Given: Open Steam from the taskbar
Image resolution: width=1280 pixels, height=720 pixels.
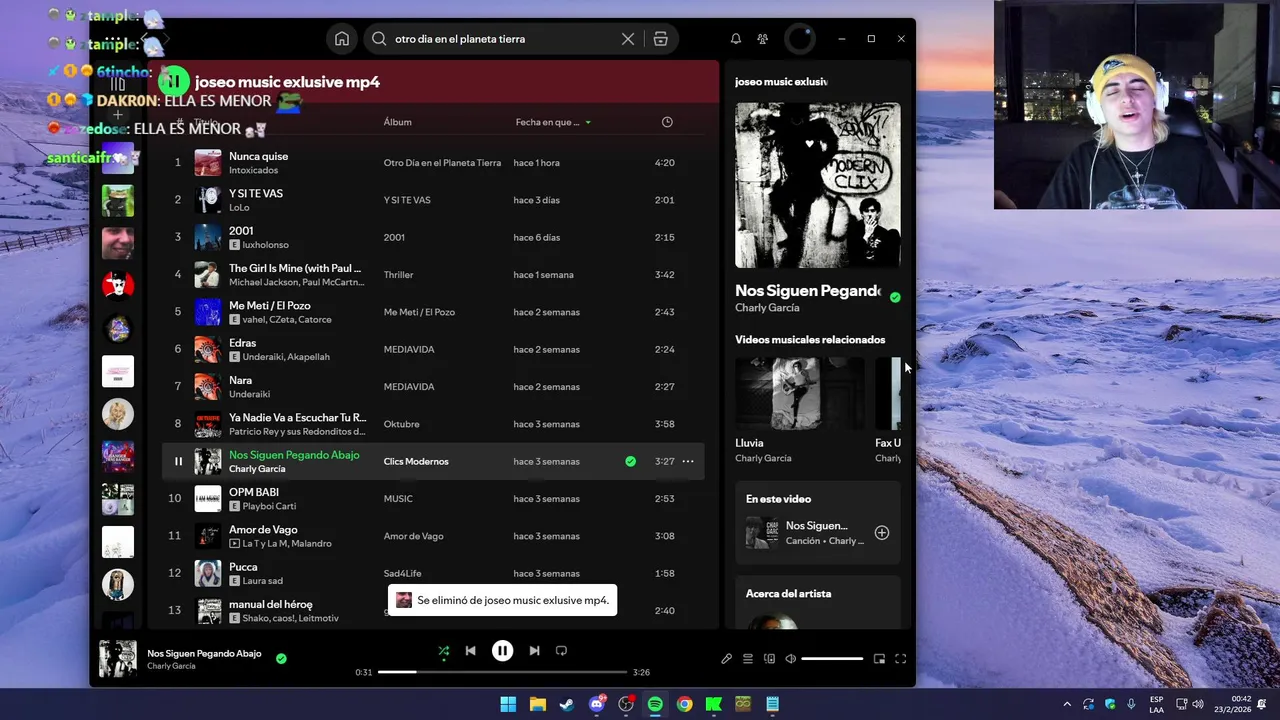Looking at the screenshot, I should pyautogui.click(x=567, y=704).
